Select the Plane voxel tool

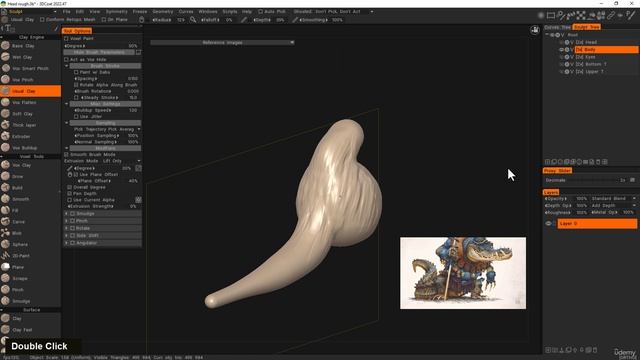30,267
